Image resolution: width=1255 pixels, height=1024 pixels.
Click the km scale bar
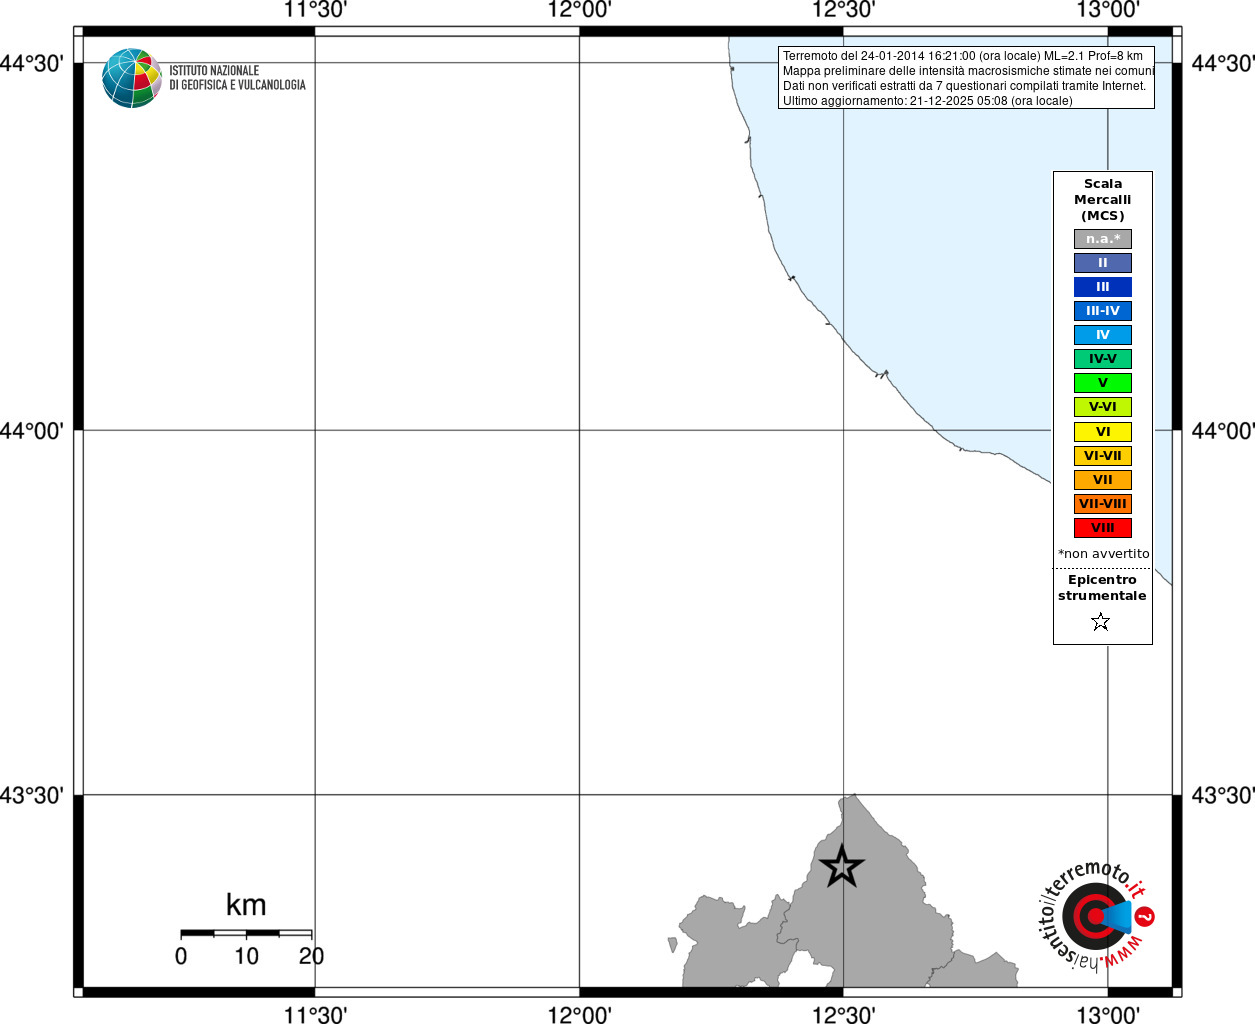[246, 933]
